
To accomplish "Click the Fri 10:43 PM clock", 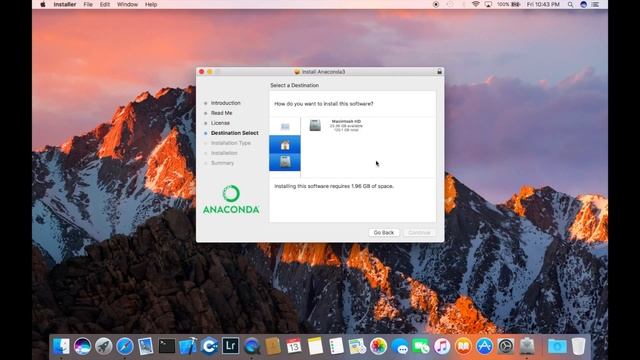I will (543, 4).
